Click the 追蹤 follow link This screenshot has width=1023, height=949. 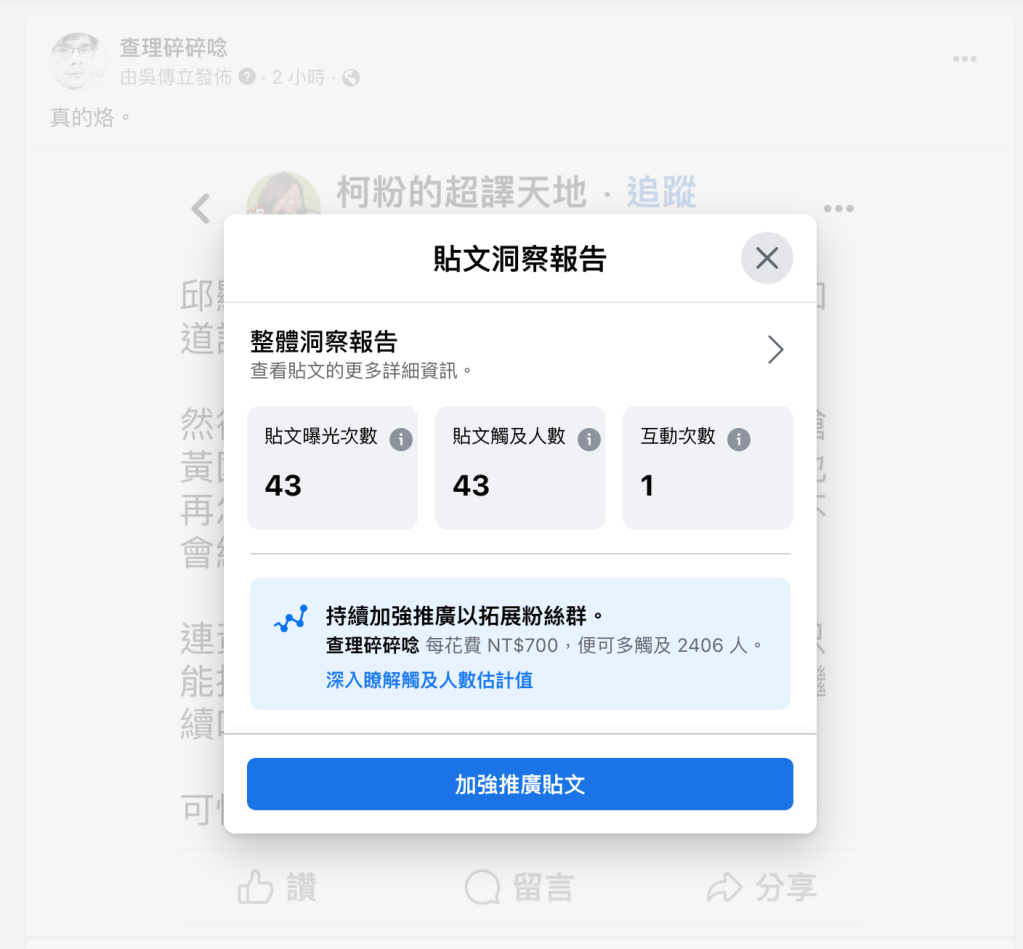point(662,192)
